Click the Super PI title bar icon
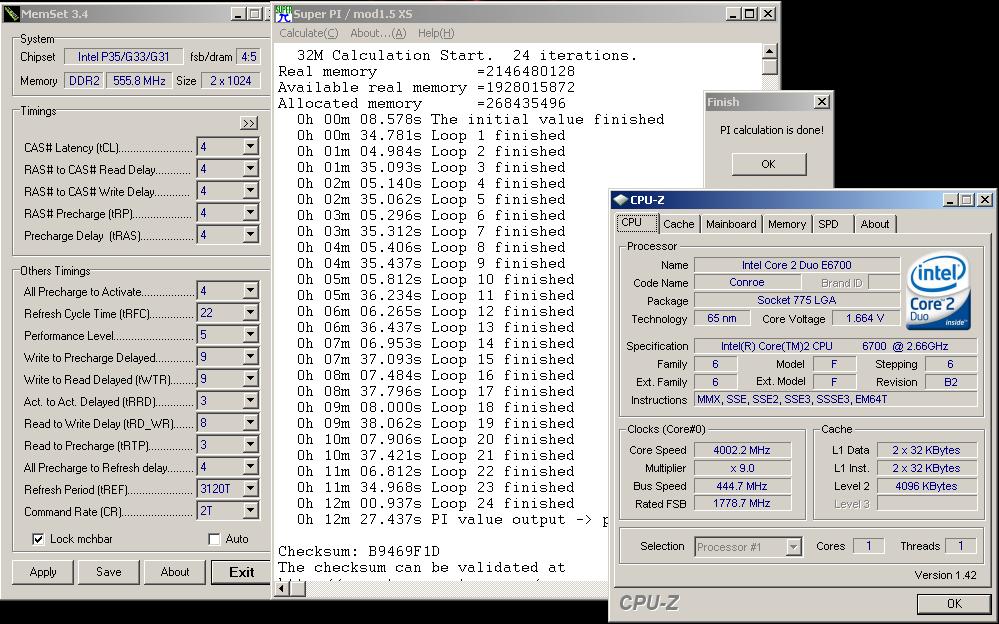The width and height of the screenshot is (999, 624). [x=284, y=13]
